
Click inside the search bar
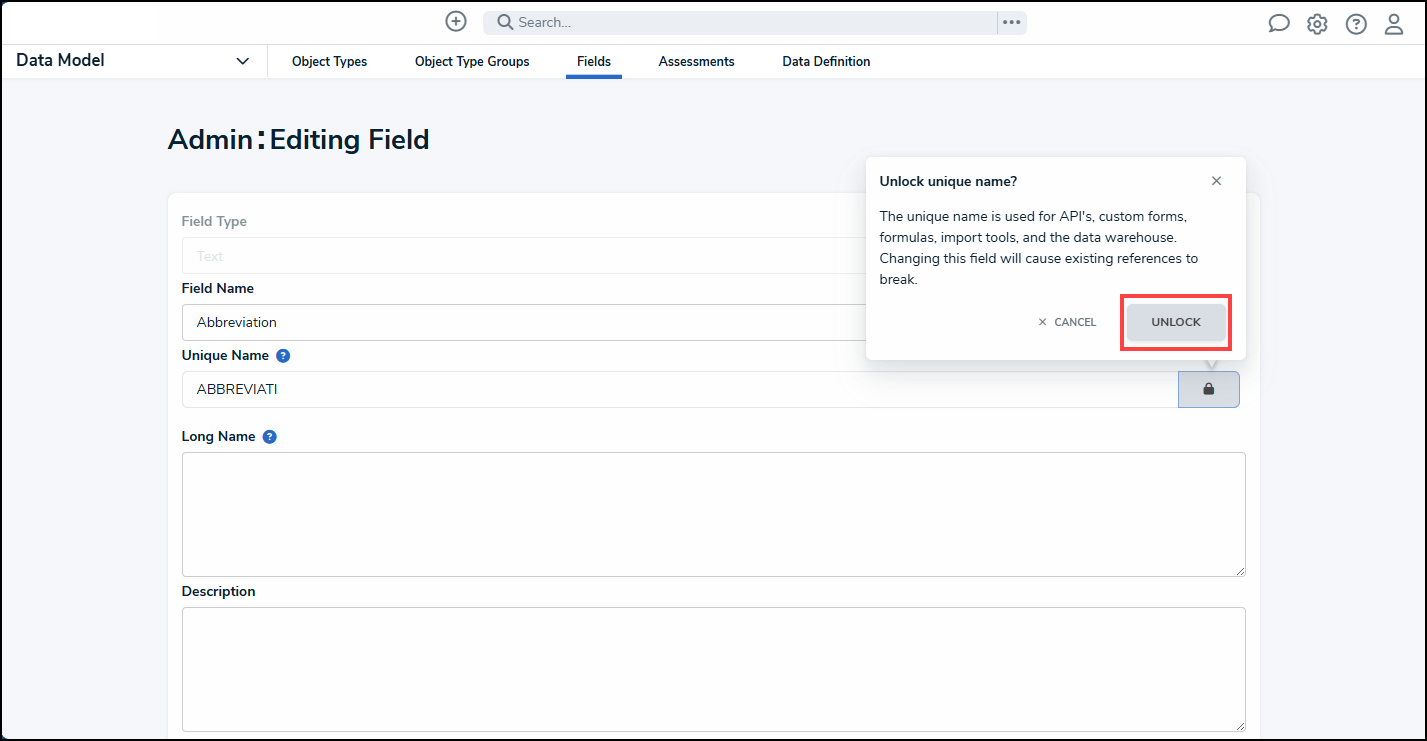[740, 22]
